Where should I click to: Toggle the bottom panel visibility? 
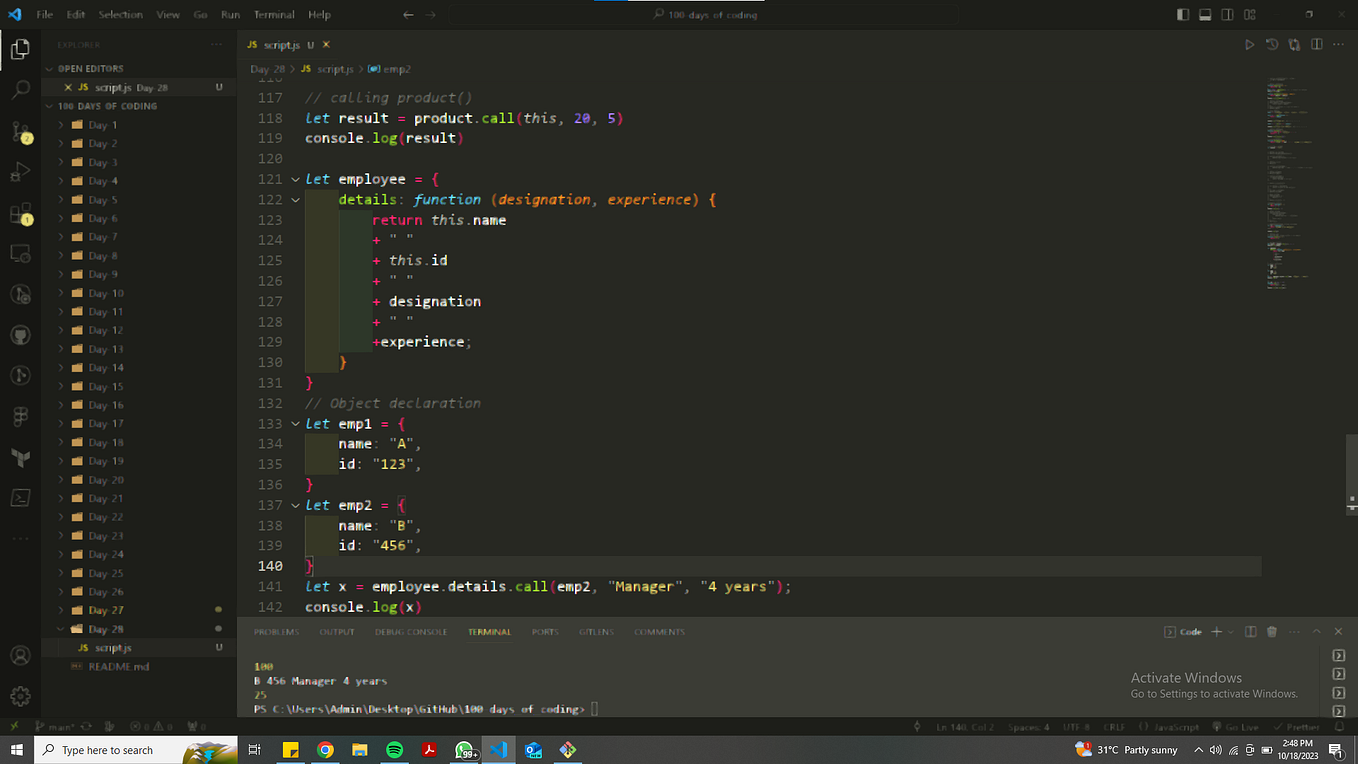[x=1205, y=15]
